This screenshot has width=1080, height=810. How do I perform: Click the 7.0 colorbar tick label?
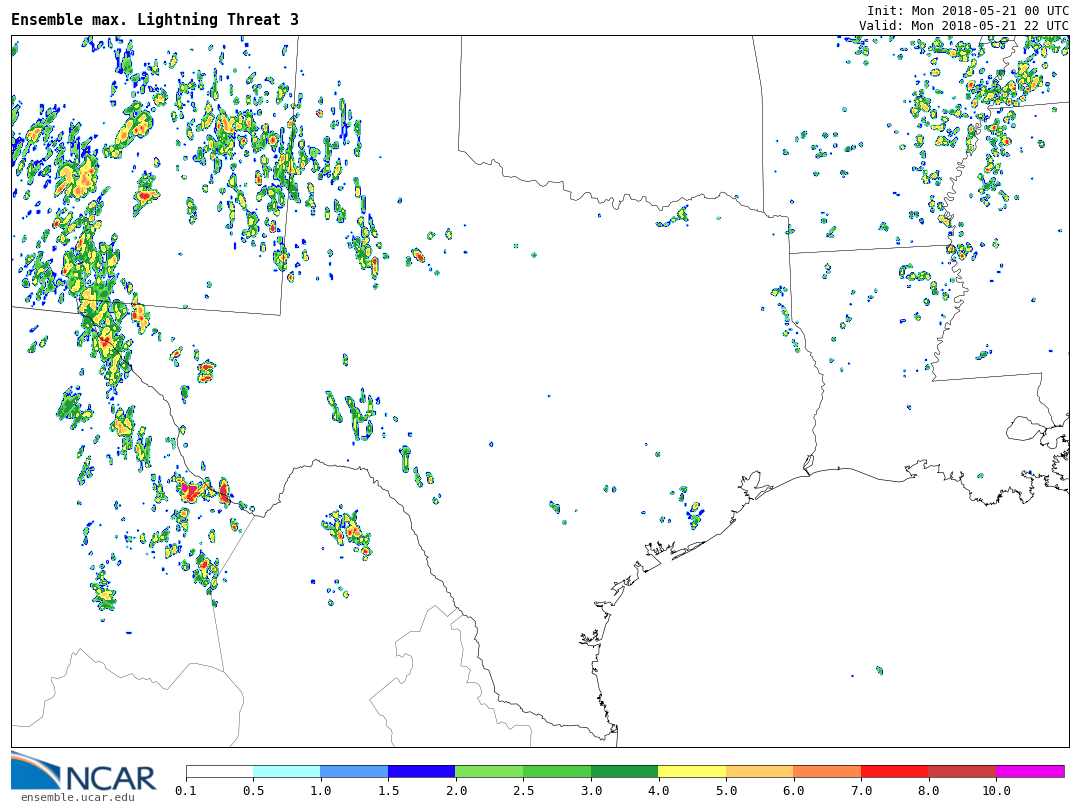point(860,791)
